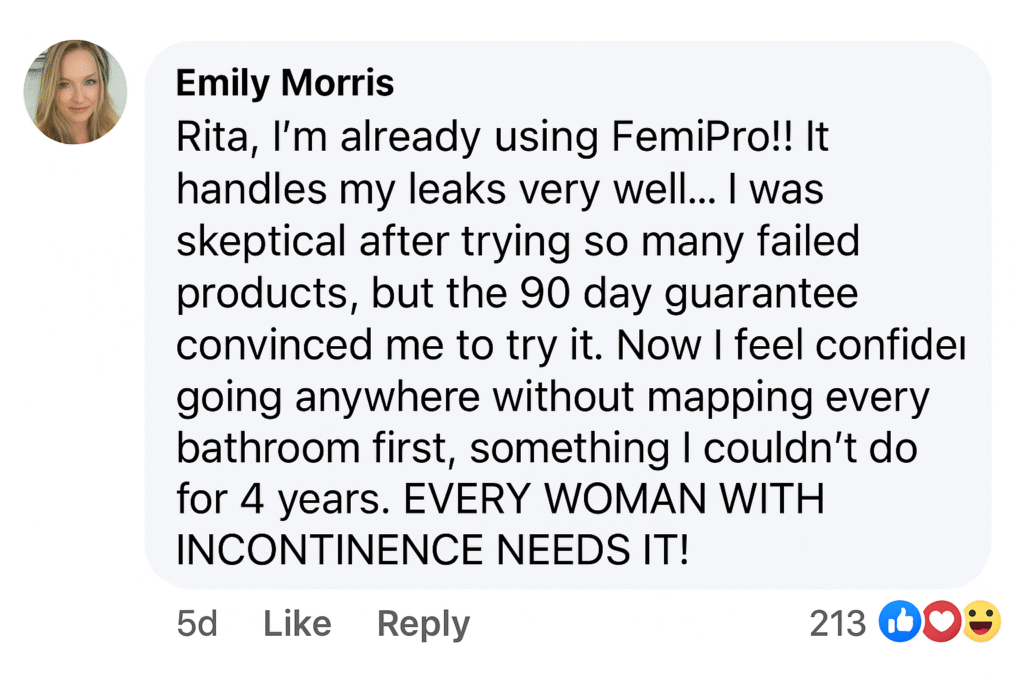Like Emily Morris's comment
The image size is (1024, 683).
pos(296,624)
